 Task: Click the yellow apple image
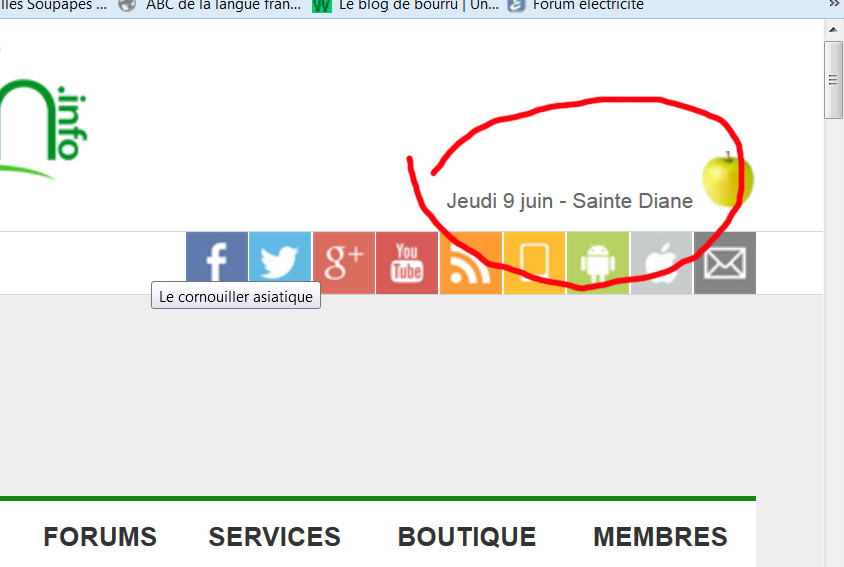pyautogui.click(x=727, y=179)
